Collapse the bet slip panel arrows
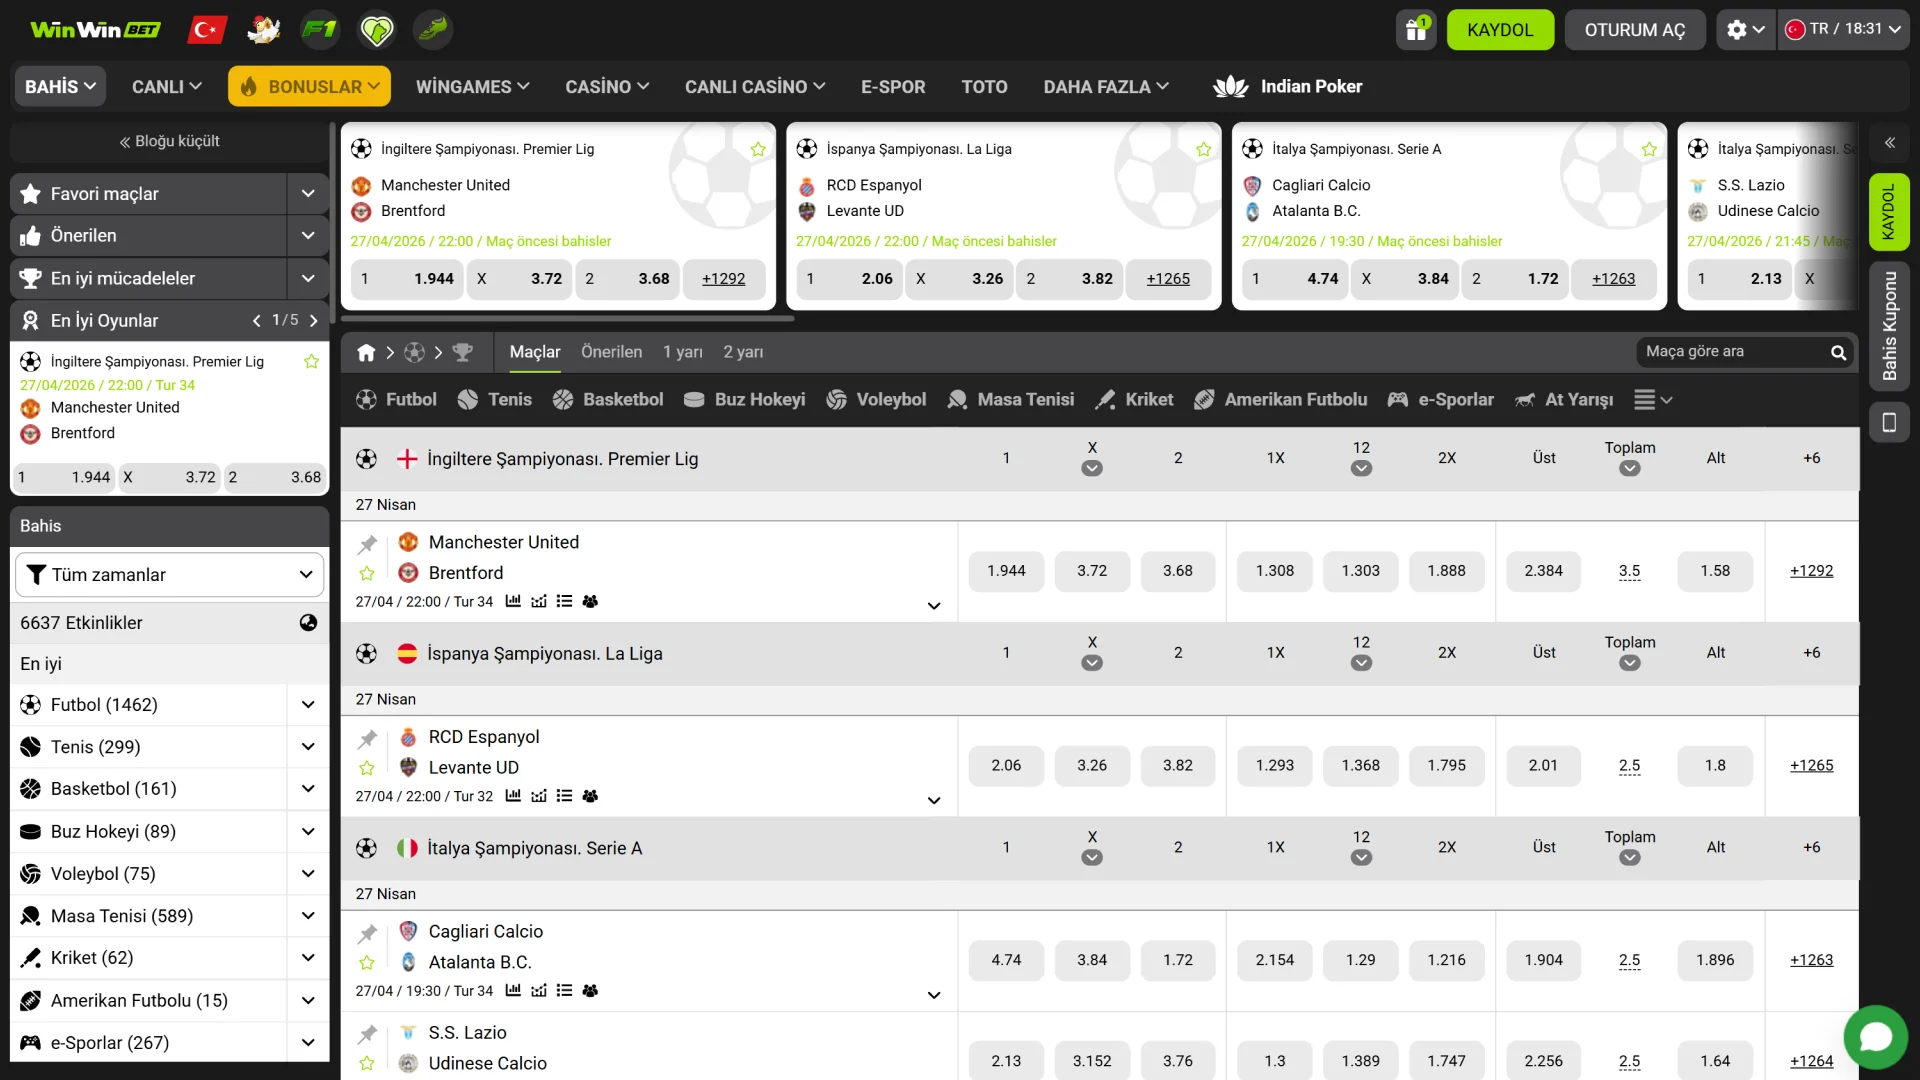Image resolution: width=1920 pixels, height=1080 pixels. coord(1890,143)
